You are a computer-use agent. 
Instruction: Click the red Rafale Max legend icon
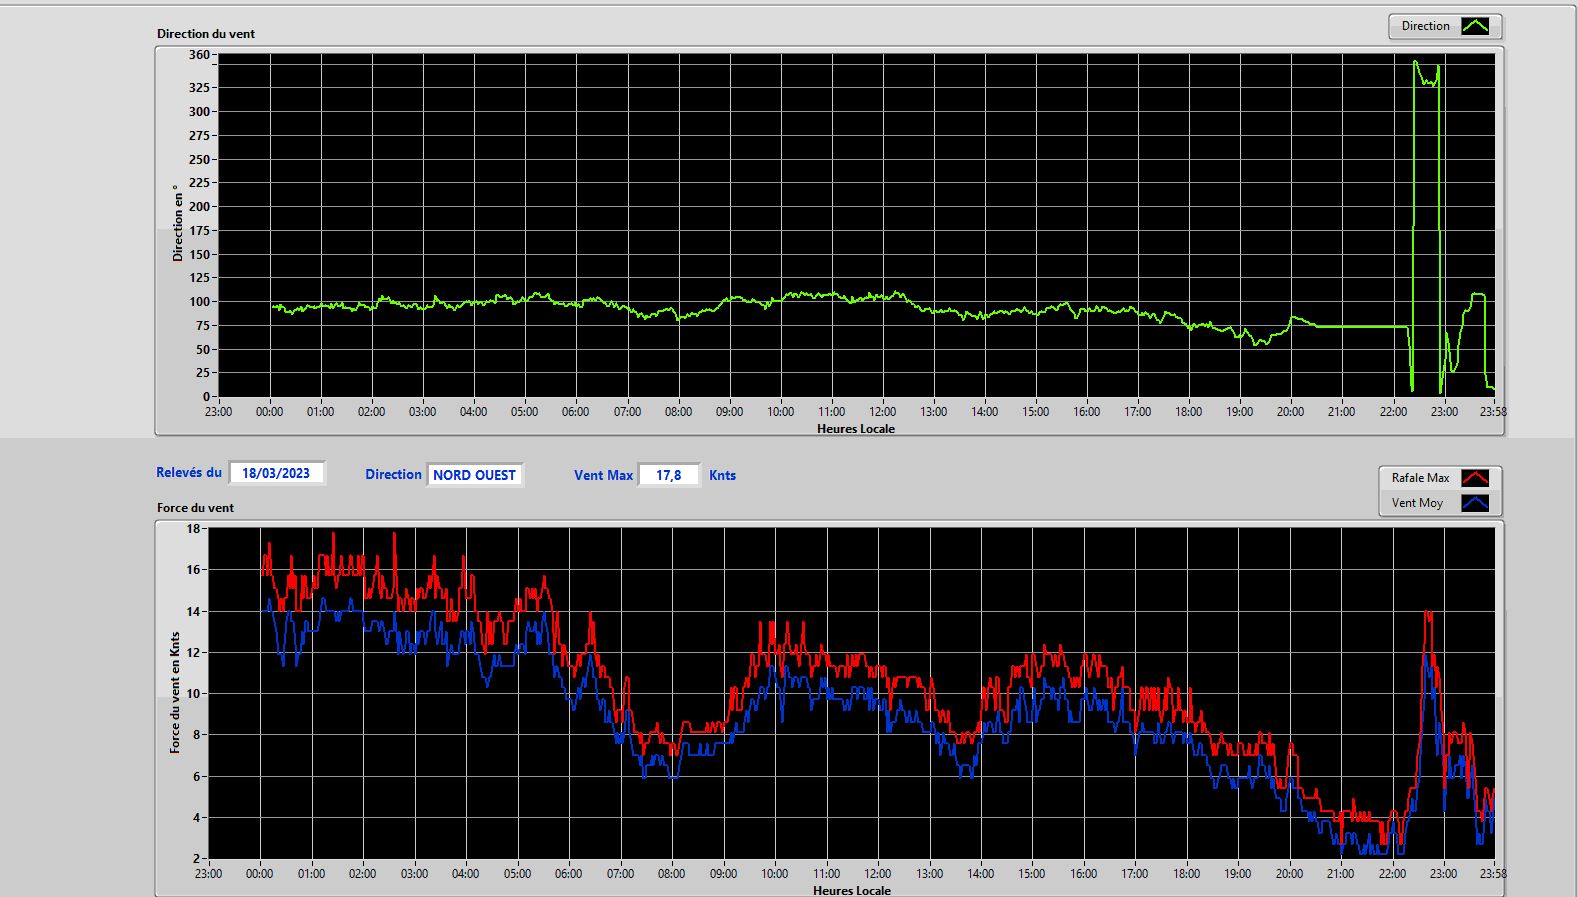(x=1475, y=478)
